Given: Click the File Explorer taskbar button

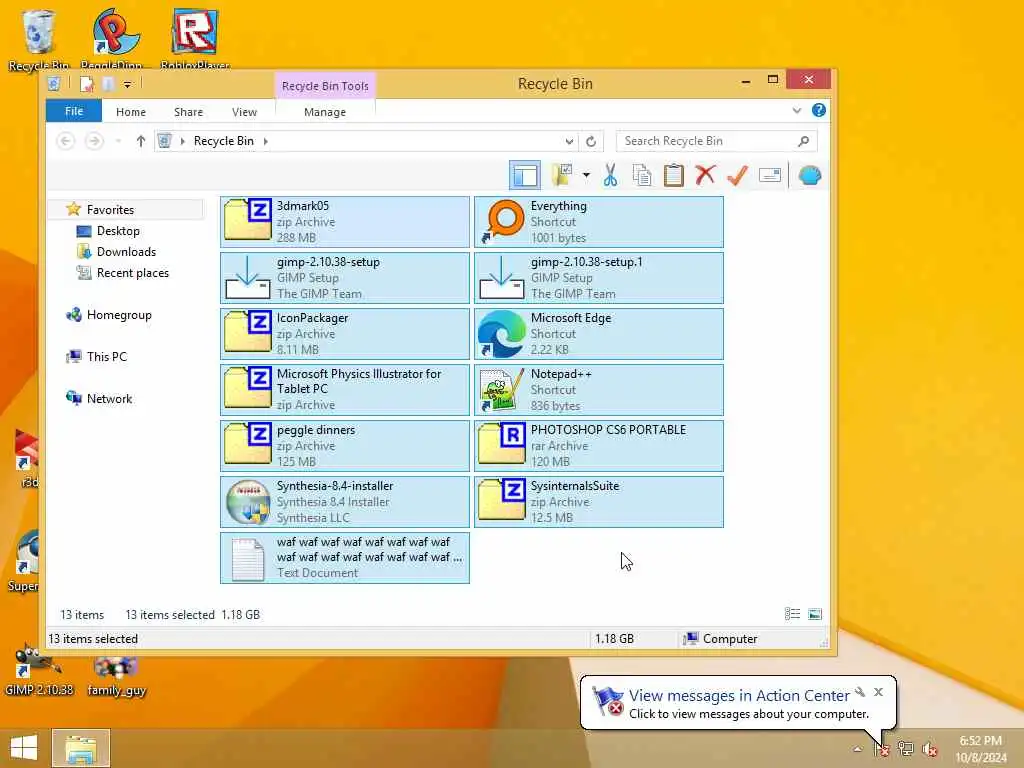Looking at the screenshot, I should [81, 748].
